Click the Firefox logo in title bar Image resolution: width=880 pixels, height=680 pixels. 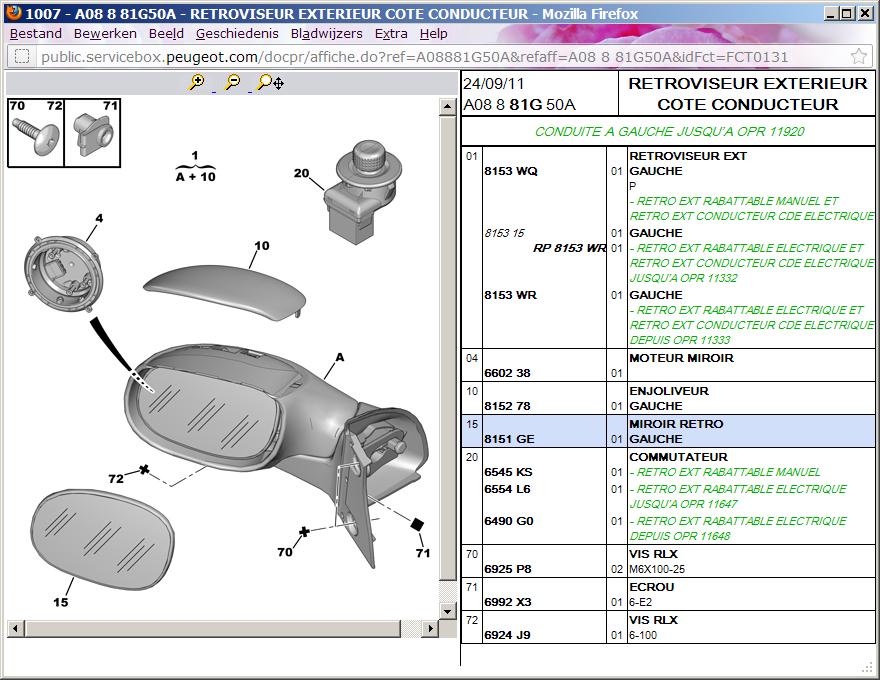(13, 13)
